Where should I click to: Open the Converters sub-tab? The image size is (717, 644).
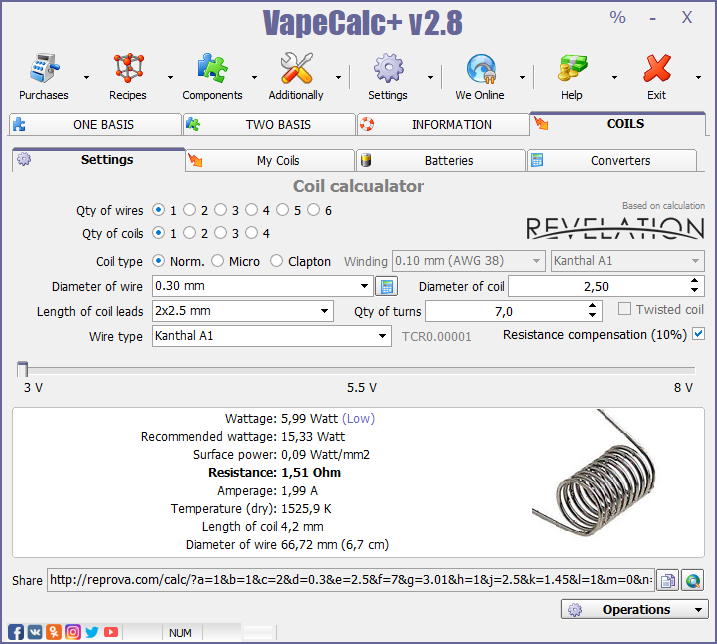click(612, 161)
